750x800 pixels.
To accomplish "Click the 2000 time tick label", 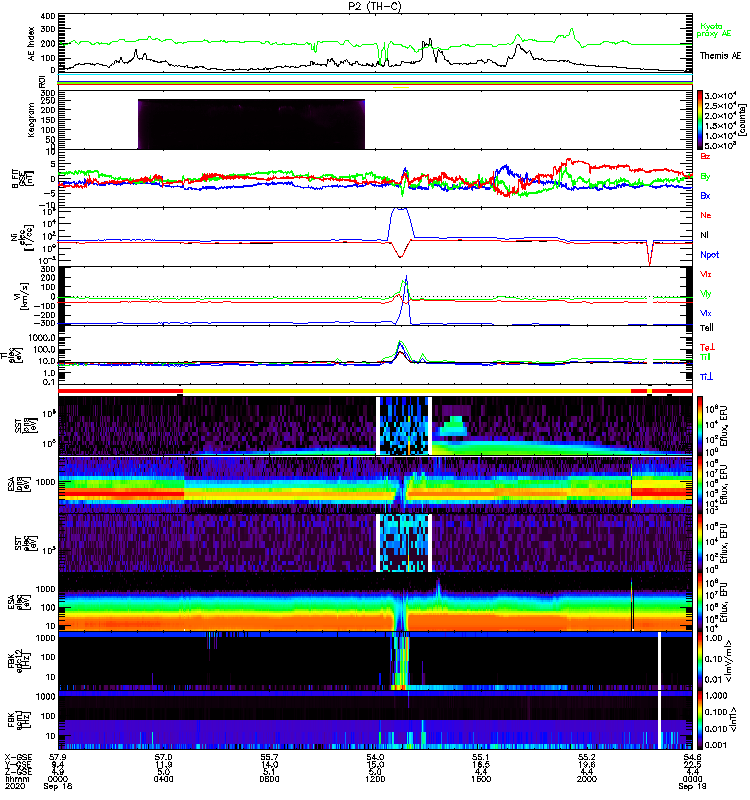I will point(587,779).
